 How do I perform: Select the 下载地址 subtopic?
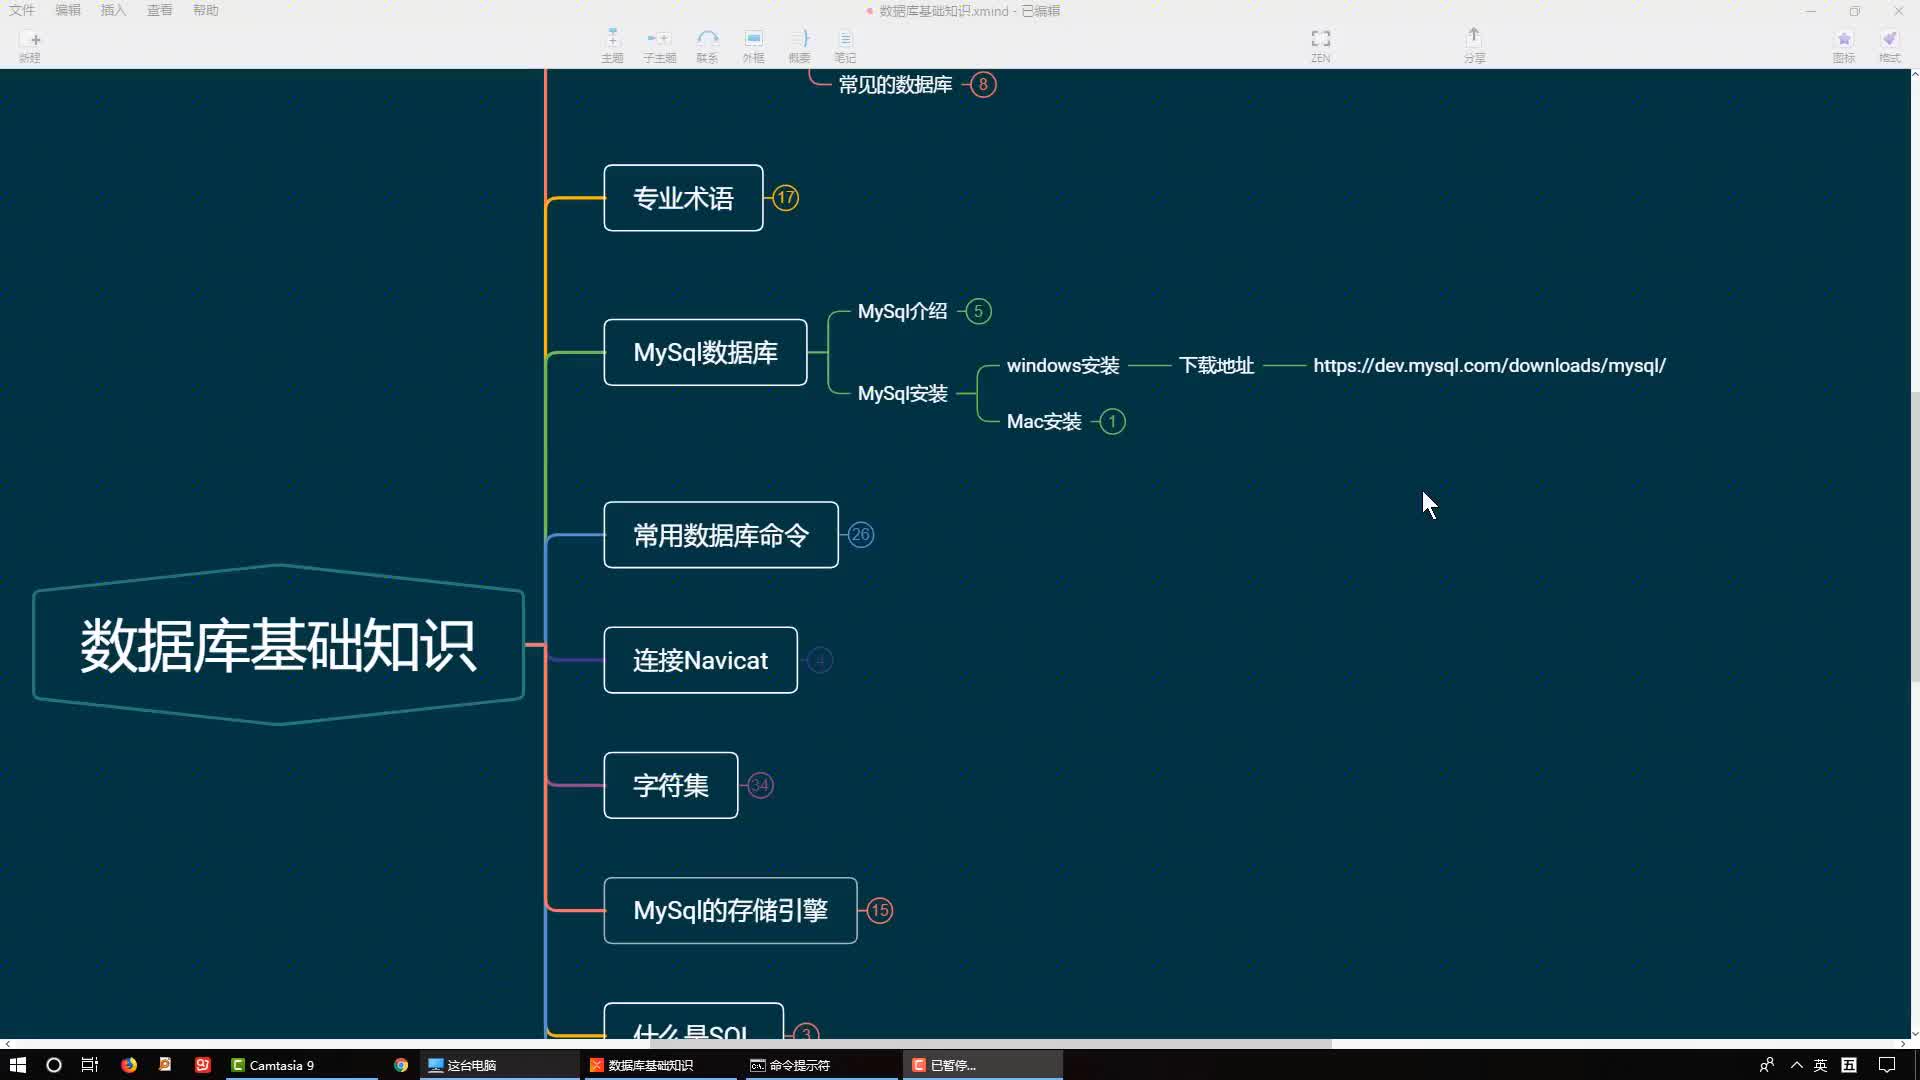[x=1216, y=365]
